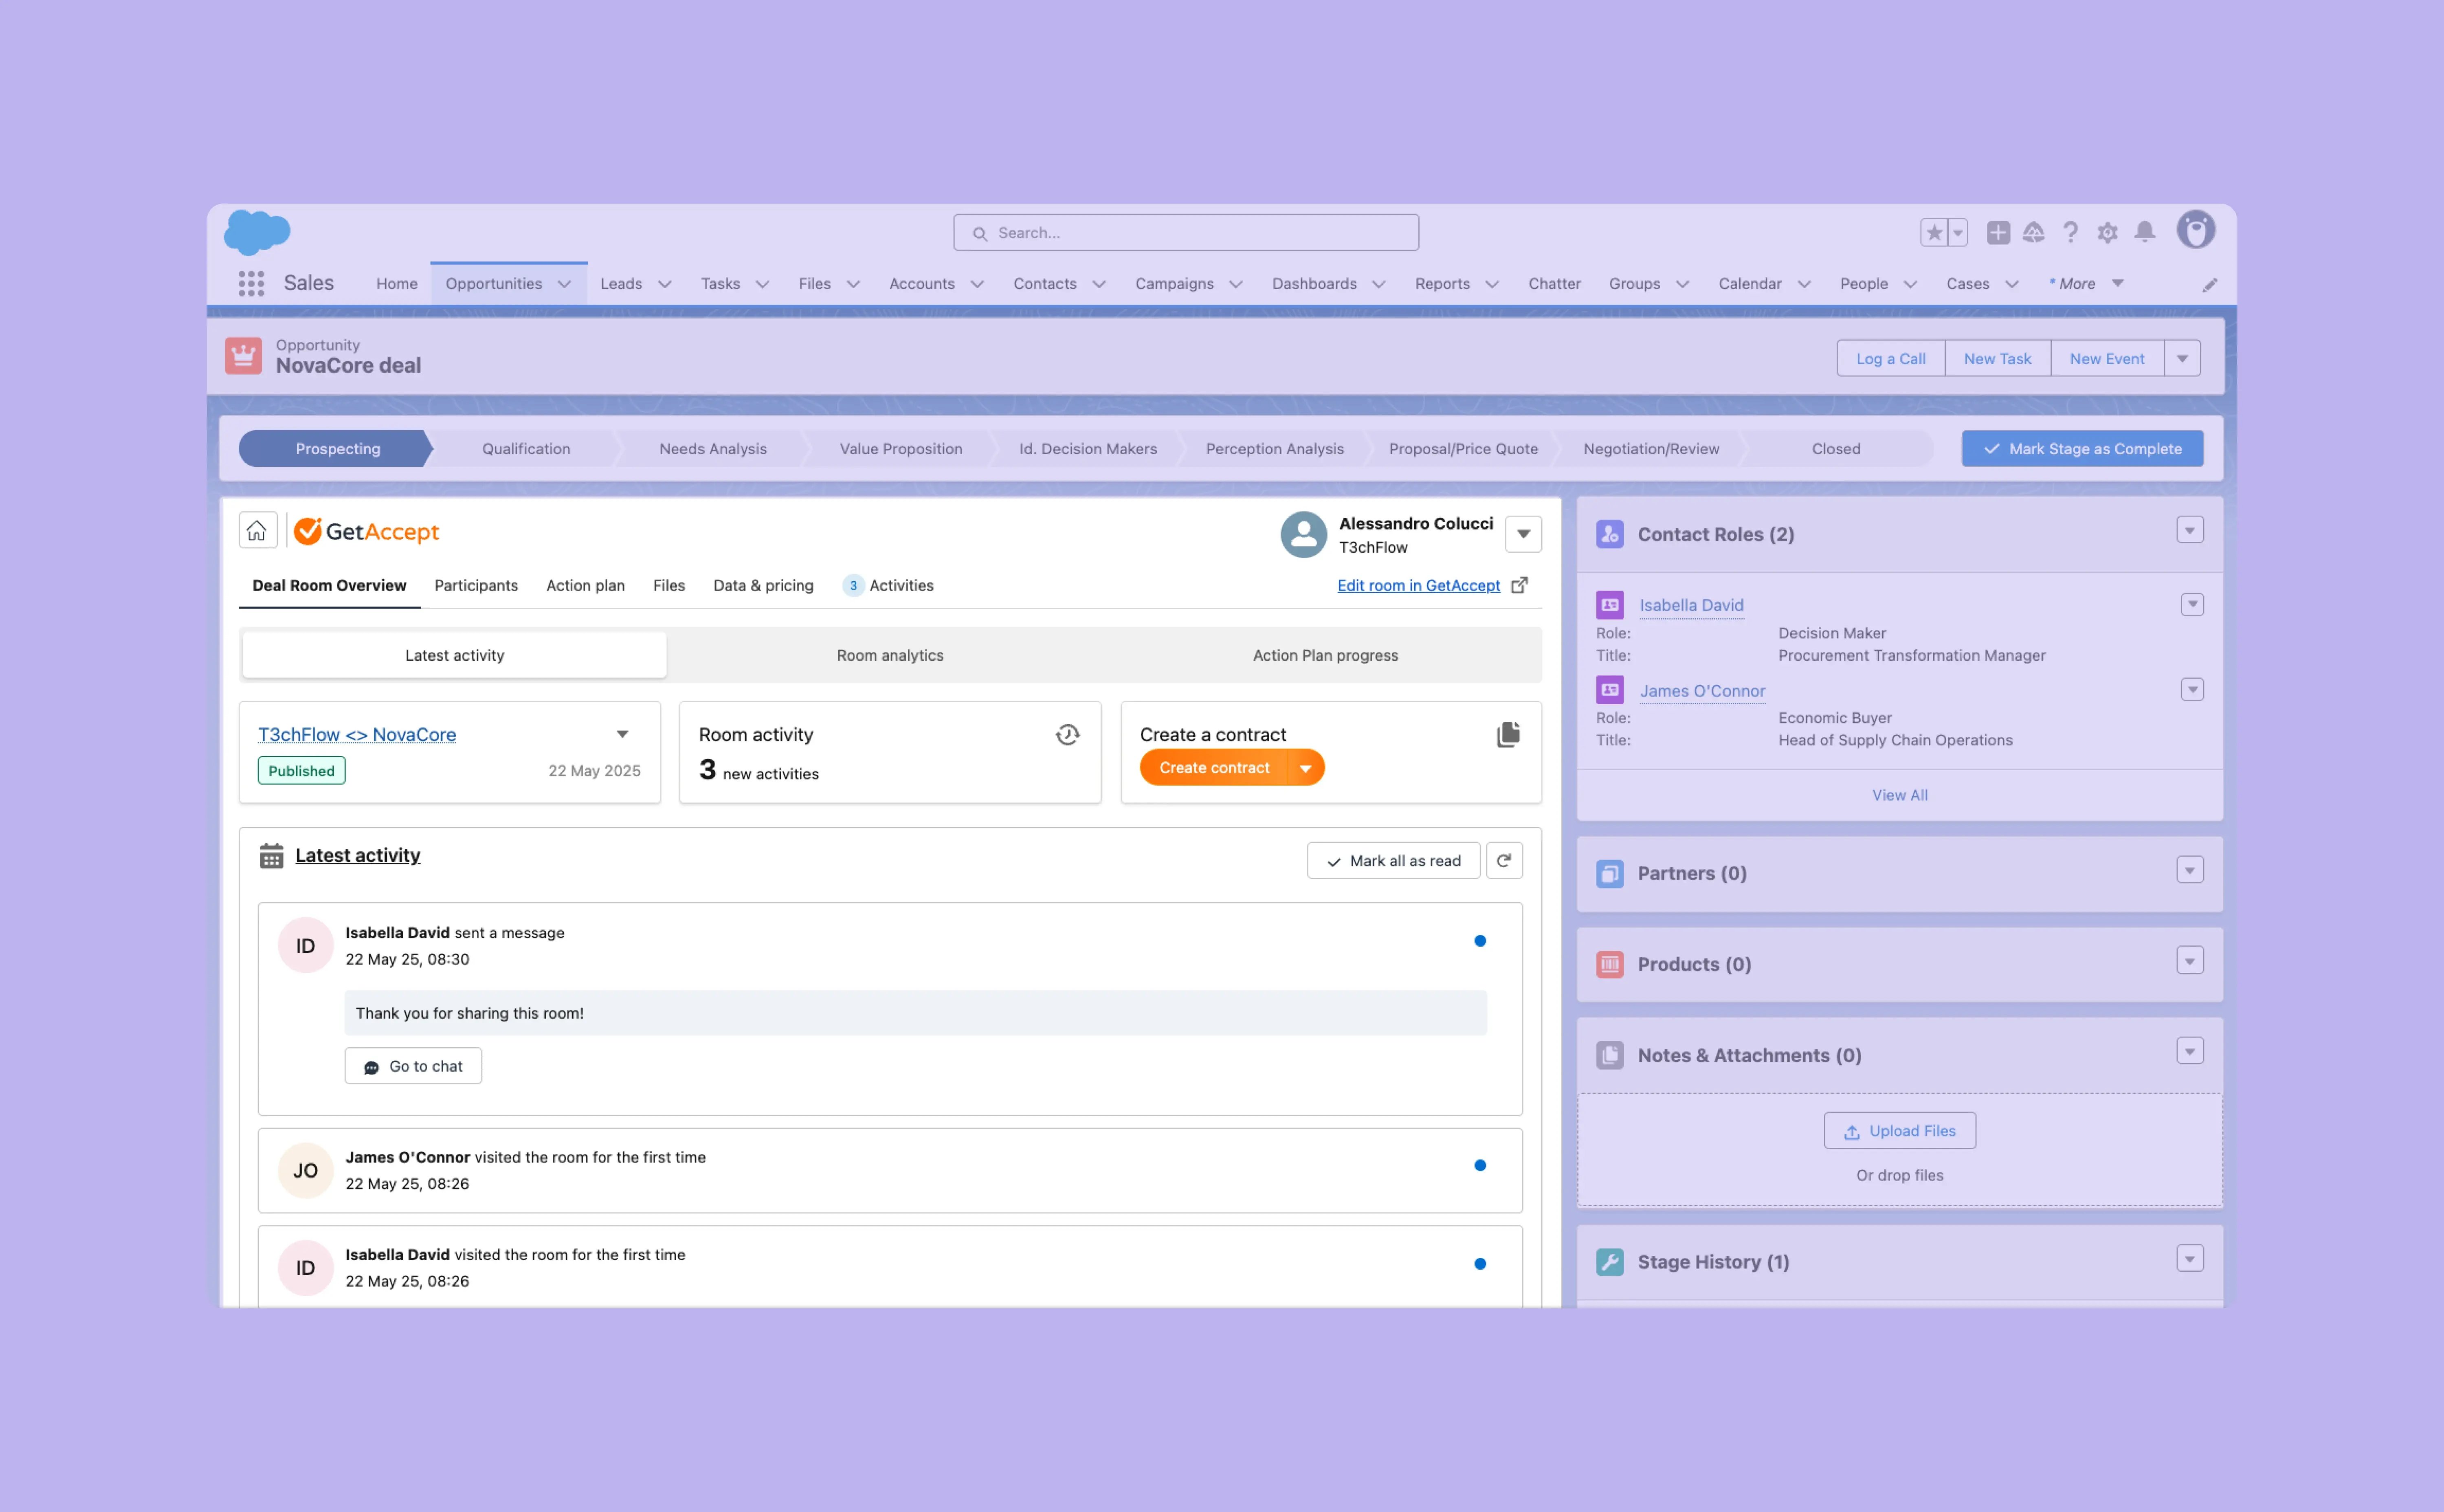Click the Partners panel icon
Screen dimensions: 2444x1512
click(x=1610, y=874)
